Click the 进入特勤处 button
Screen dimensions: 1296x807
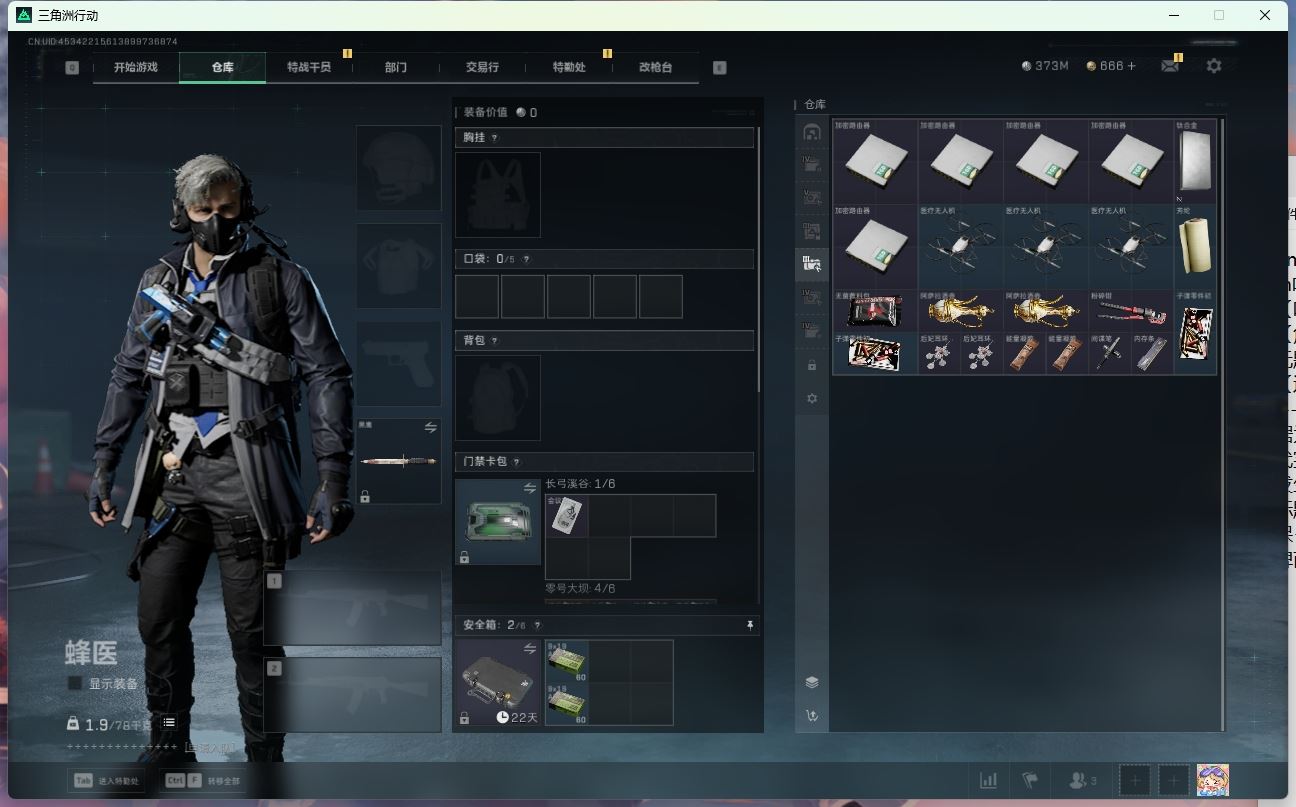(105, 780)
